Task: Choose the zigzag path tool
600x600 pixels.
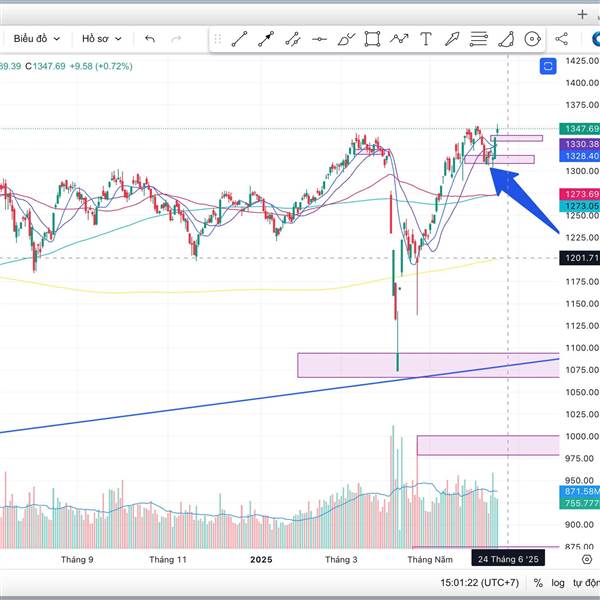Action: (399, 39)
